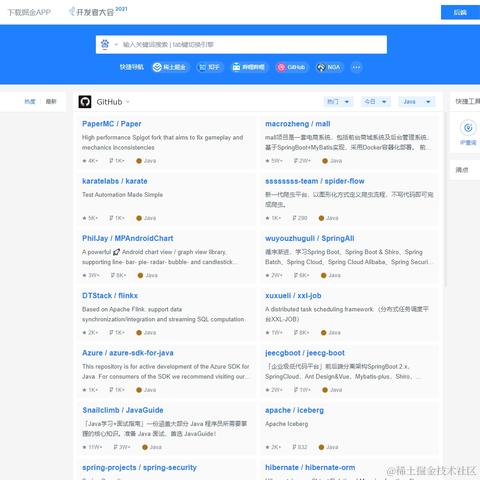The image size is (480, 480).
Task: Click the Java language dot on Azure / azure-sdk-for-java
Action: point(139,390)
